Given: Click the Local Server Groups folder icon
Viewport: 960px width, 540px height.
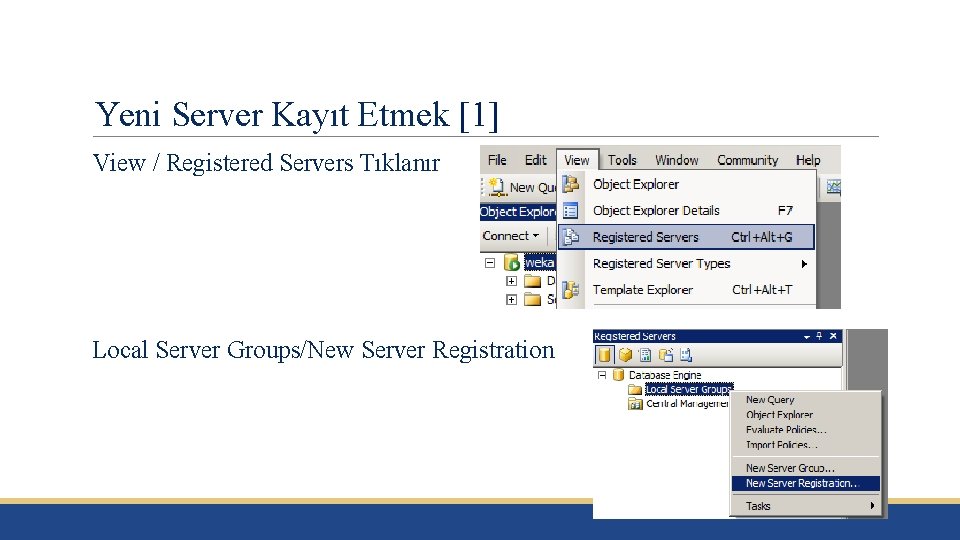Looking at the screenshot, I should pos(635,389).
